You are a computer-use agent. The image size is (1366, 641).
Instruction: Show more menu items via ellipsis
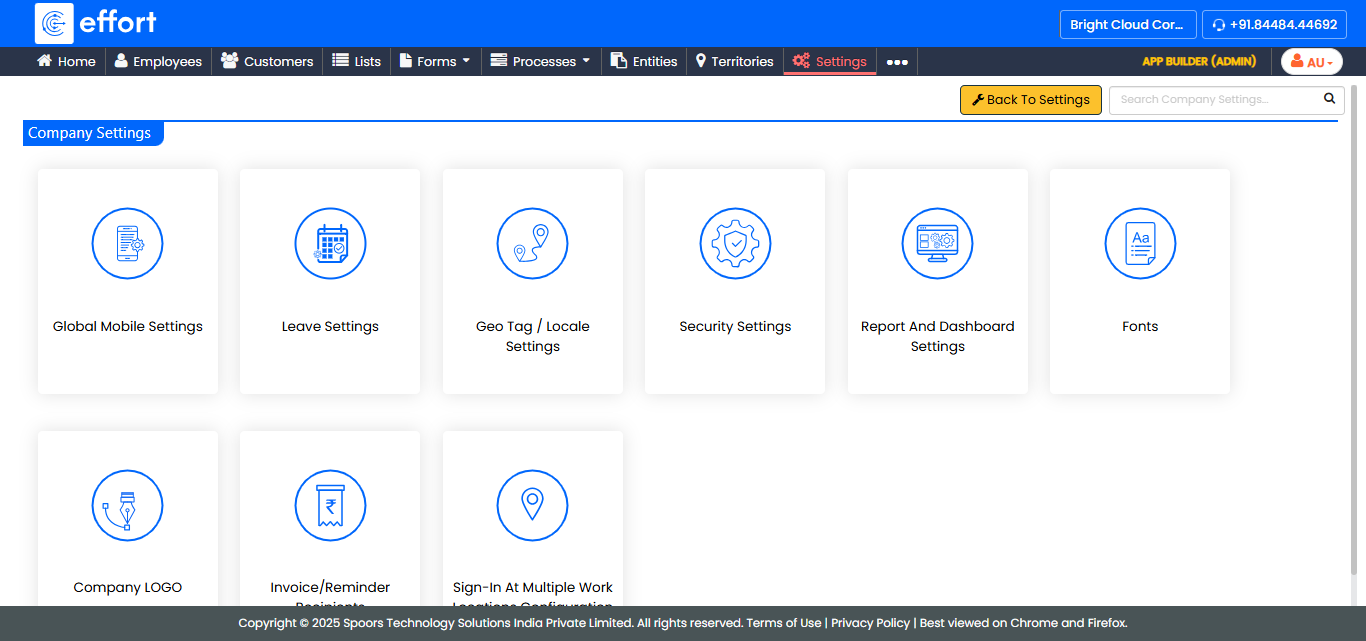coord(897,62)
